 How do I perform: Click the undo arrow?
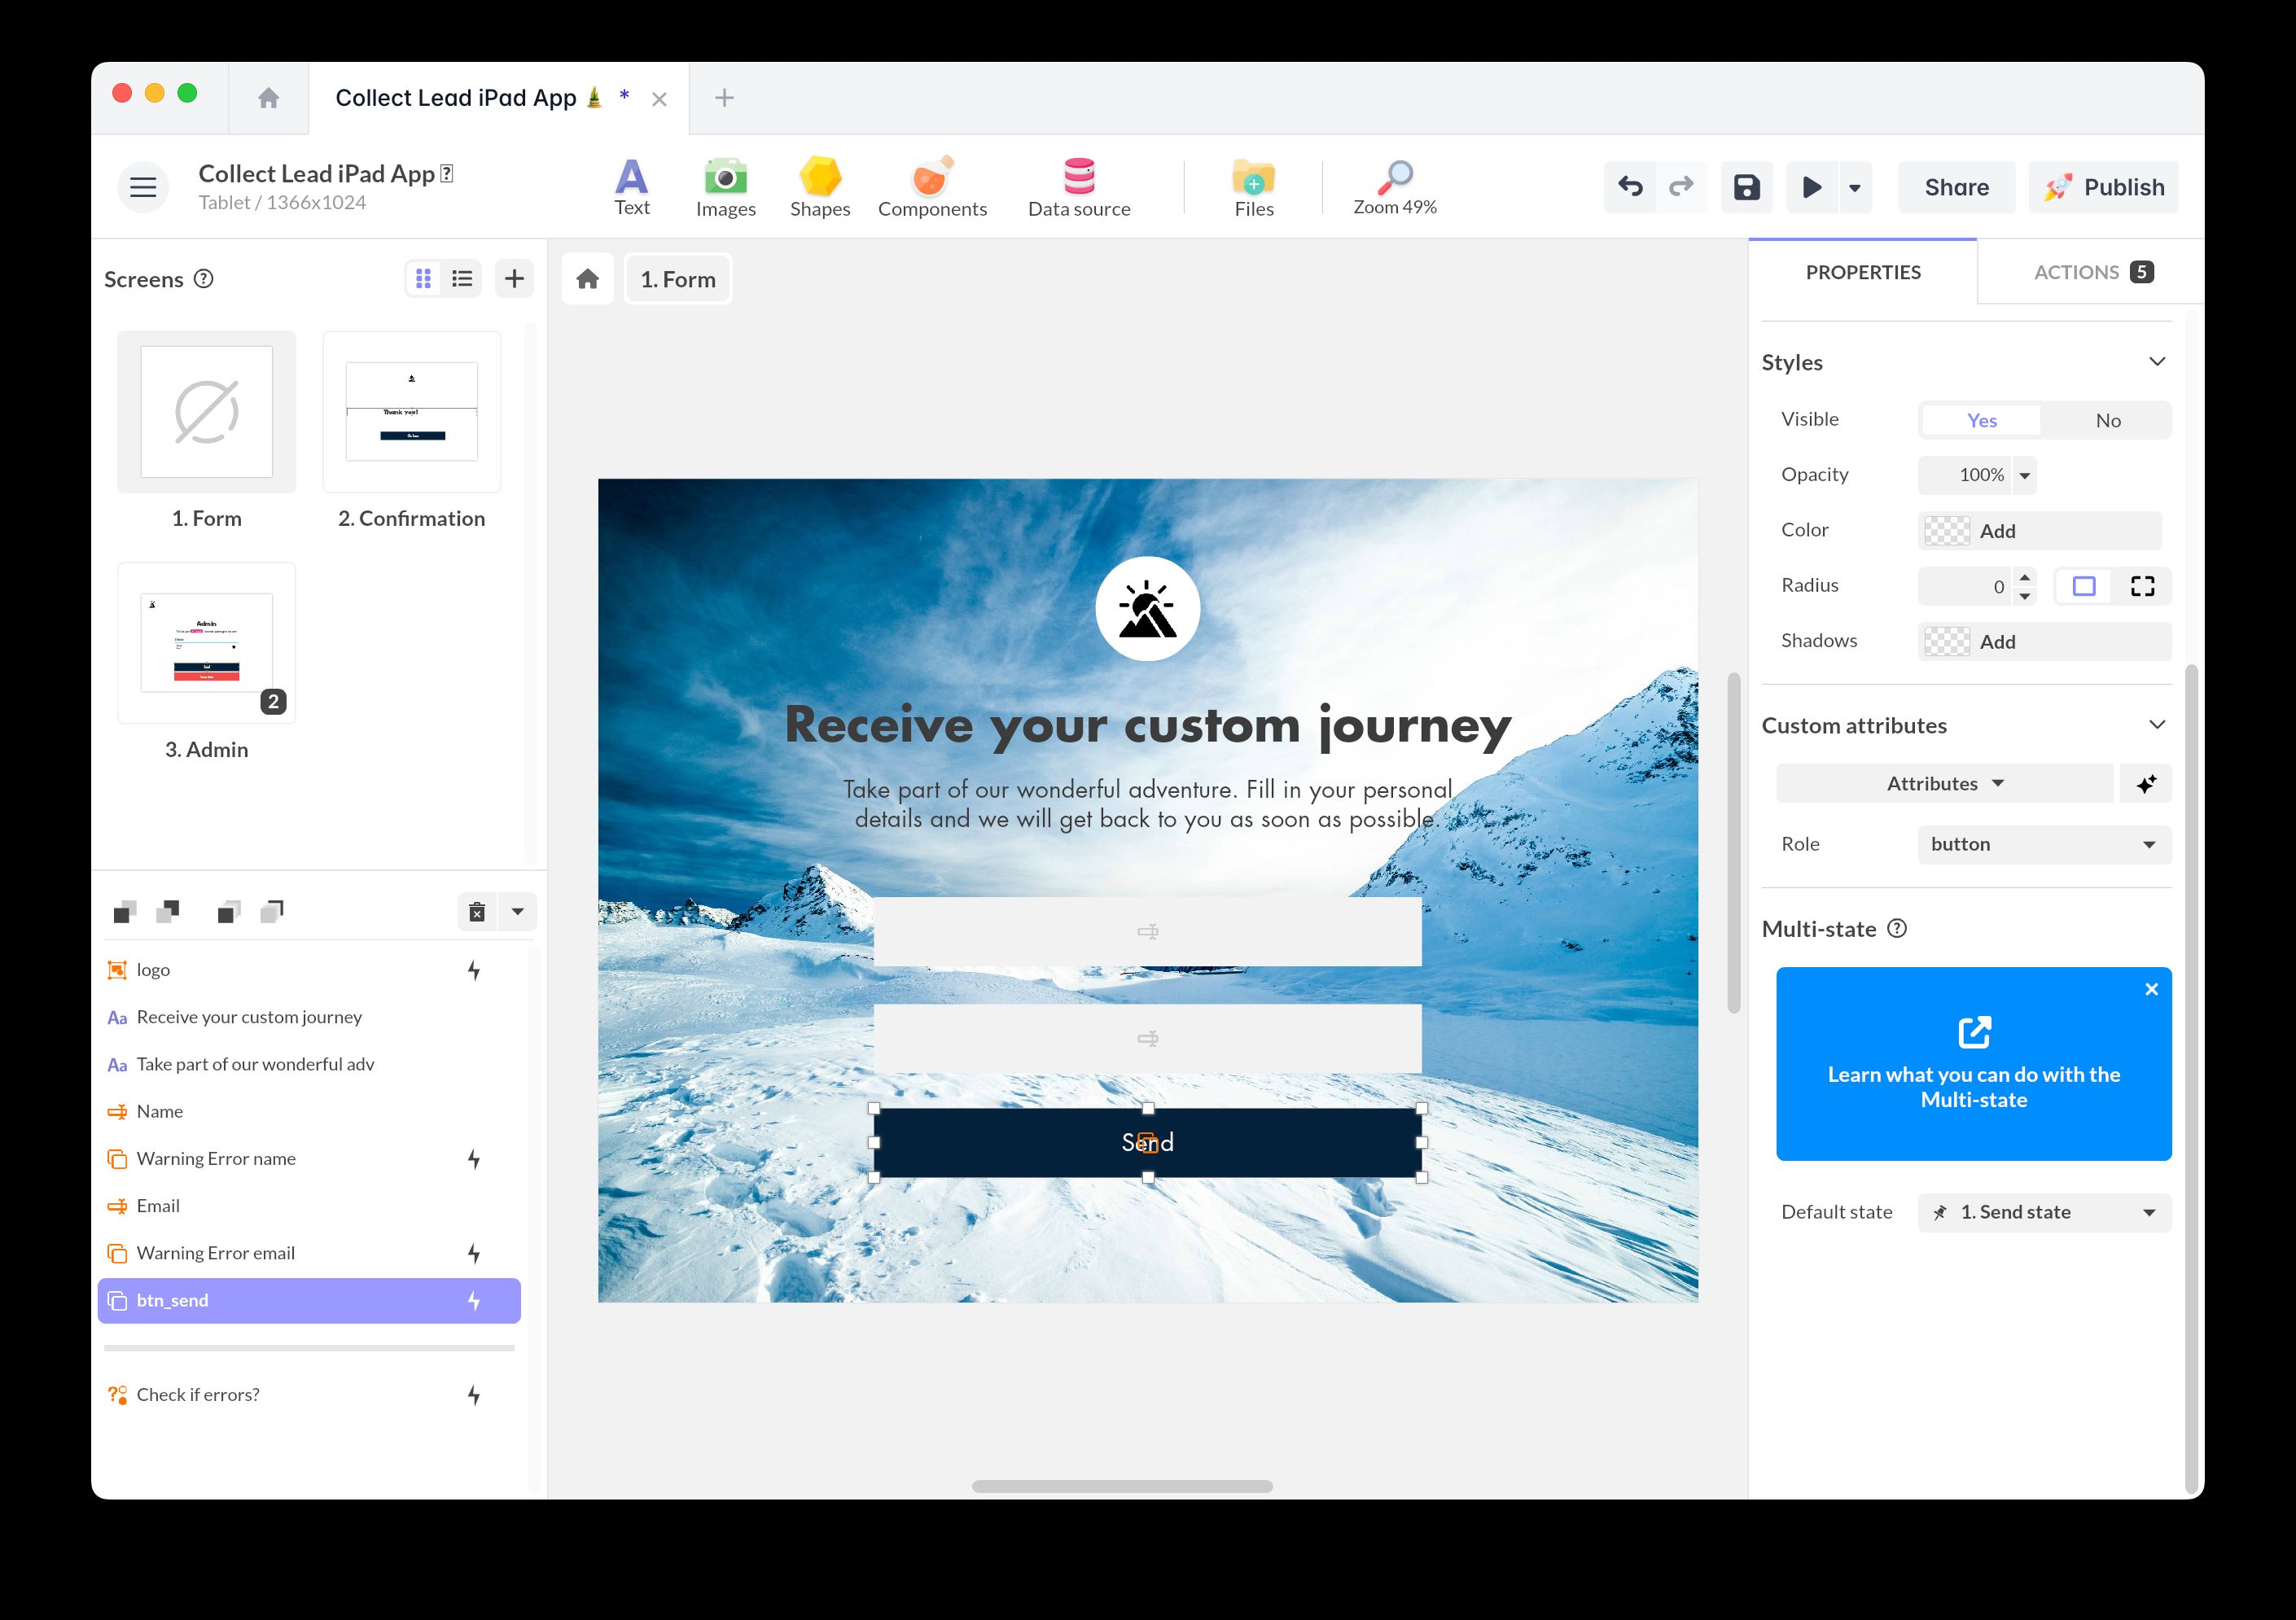(x=1630, y=187)
